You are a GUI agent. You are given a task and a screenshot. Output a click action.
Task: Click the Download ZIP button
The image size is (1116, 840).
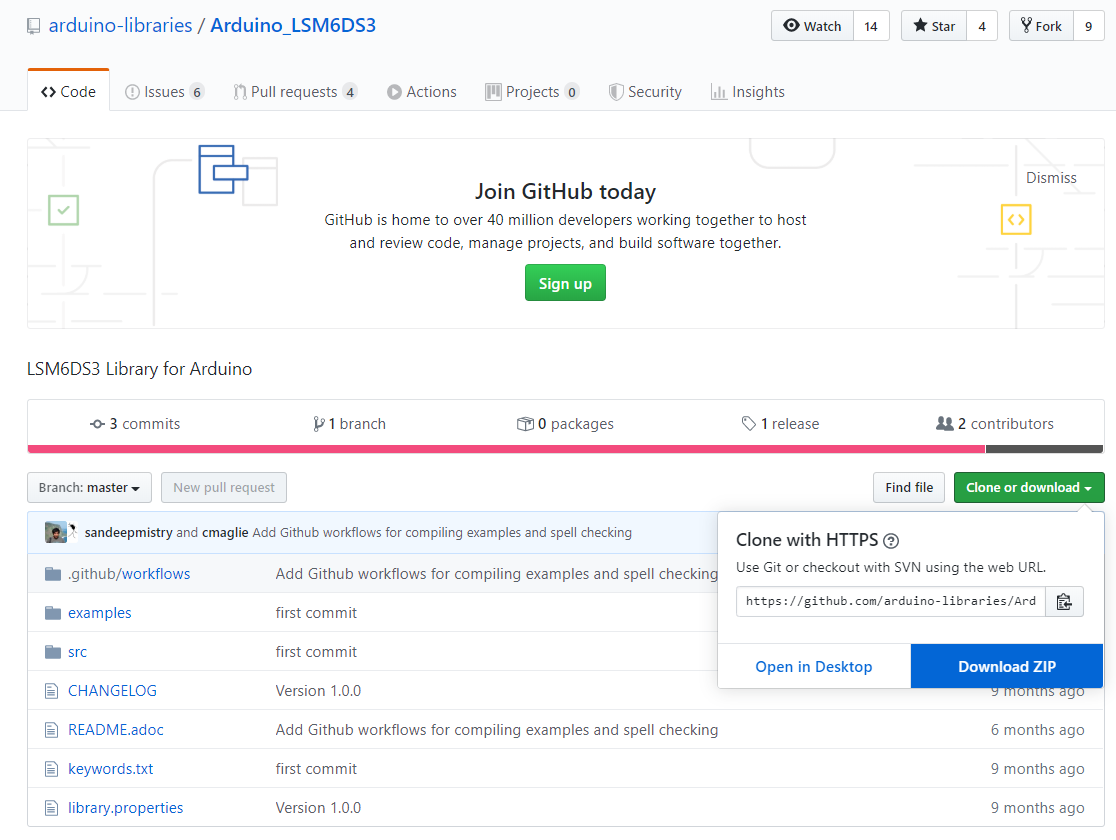[x=1007, y=666]
